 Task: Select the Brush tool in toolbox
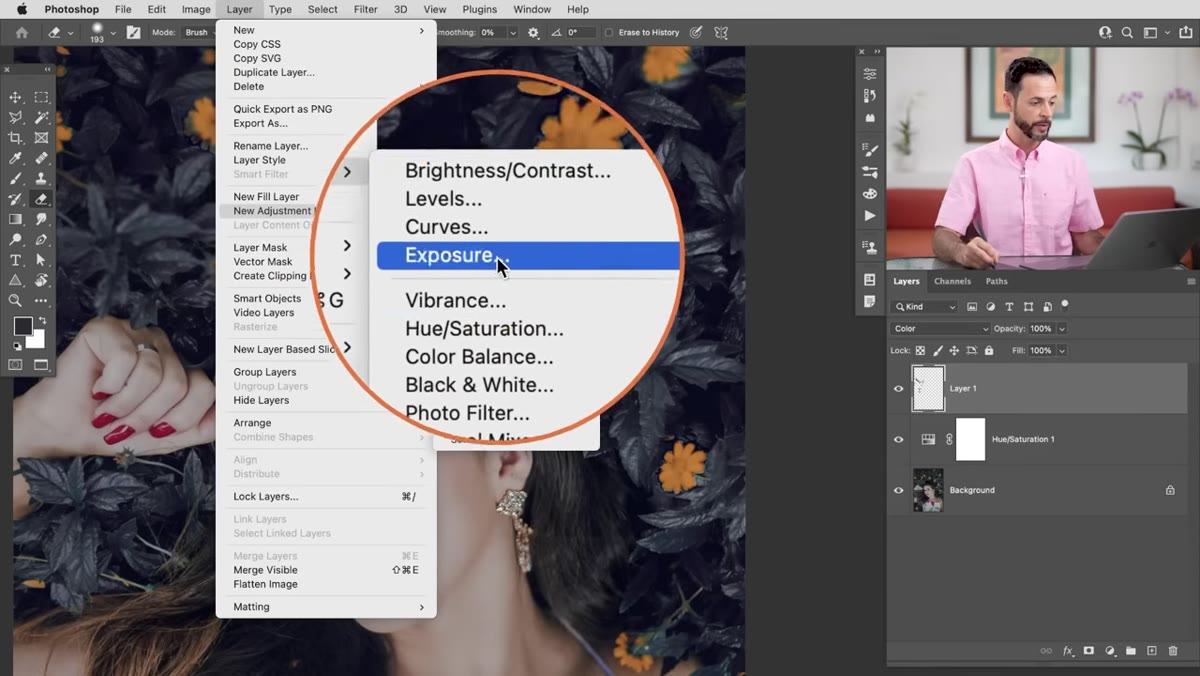16,179
